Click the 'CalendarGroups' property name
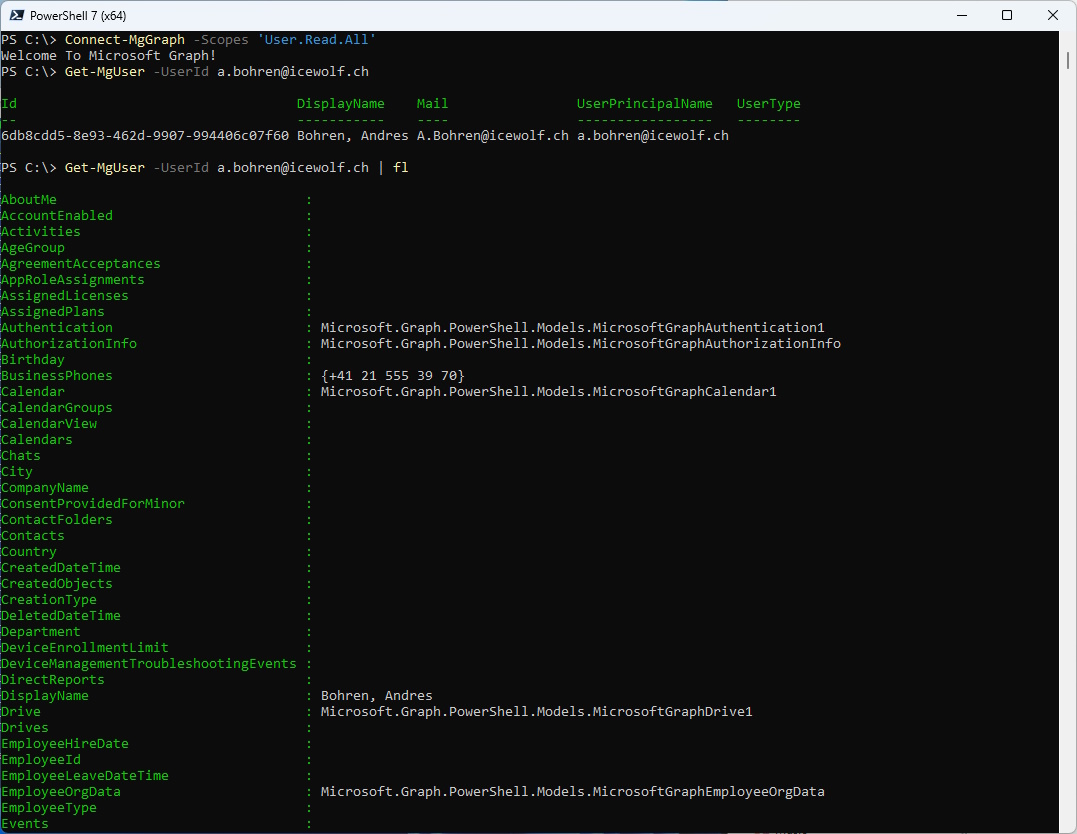This screenshot has width=1077, height=834. pos(57,408)
